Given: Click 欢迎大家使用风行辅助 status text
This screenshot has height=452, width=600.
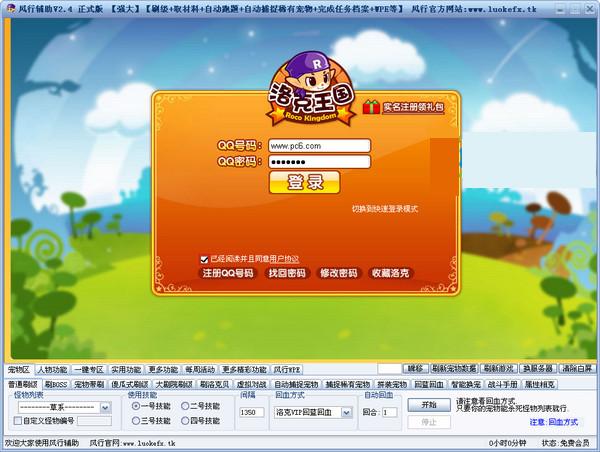Looking at the screenshot, I should pos(42,443).
